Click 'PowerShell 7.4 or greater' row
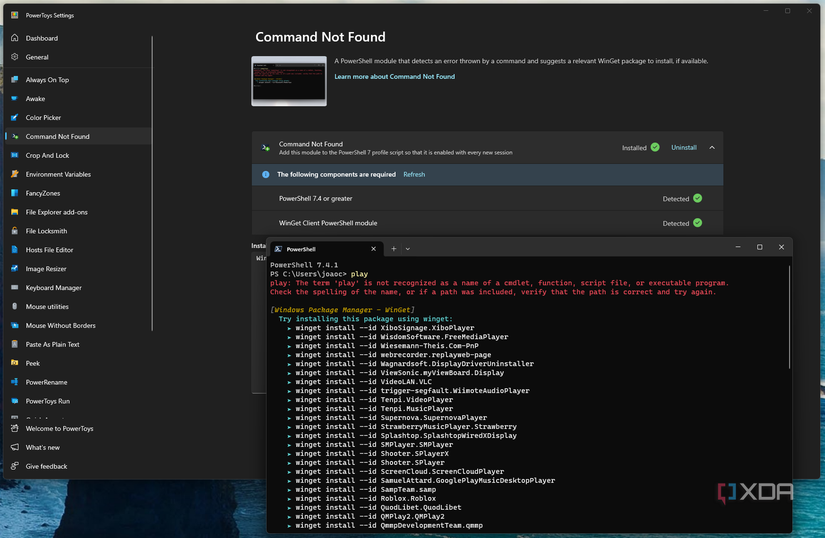The width and height of the screenshot is (825, 538). click(487, 199)
